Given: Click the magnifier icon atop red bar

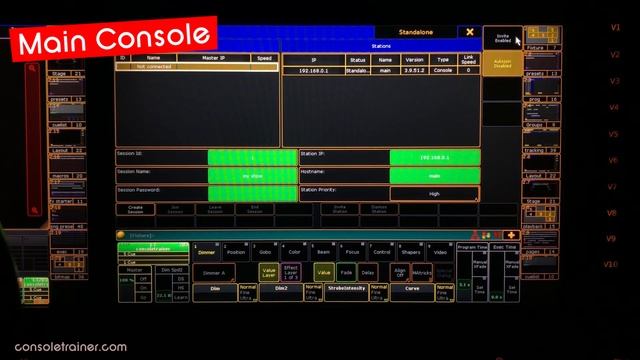Looking at the screenshot, I should click(x=33, y=69).
